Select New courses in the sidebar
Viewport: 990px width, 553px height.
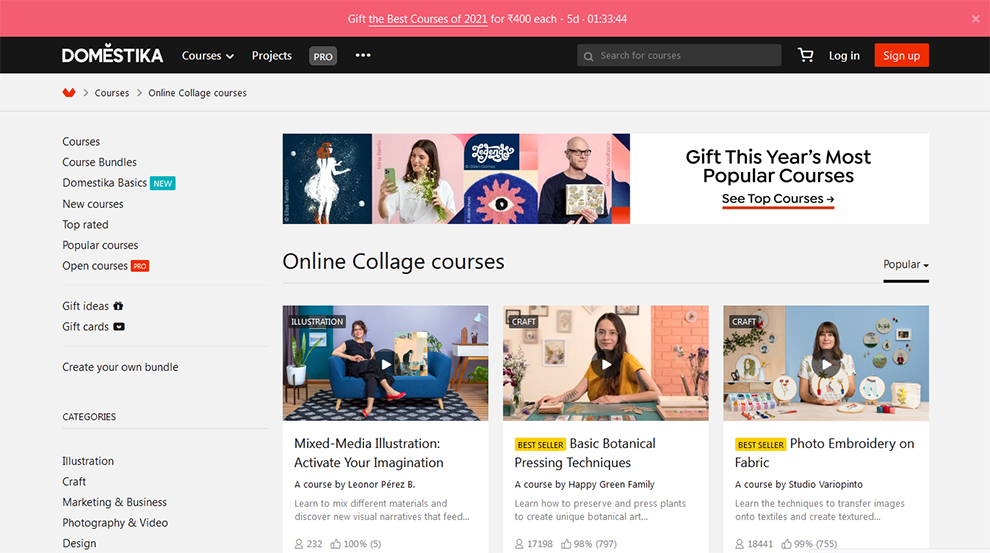[x=93, y=204]
